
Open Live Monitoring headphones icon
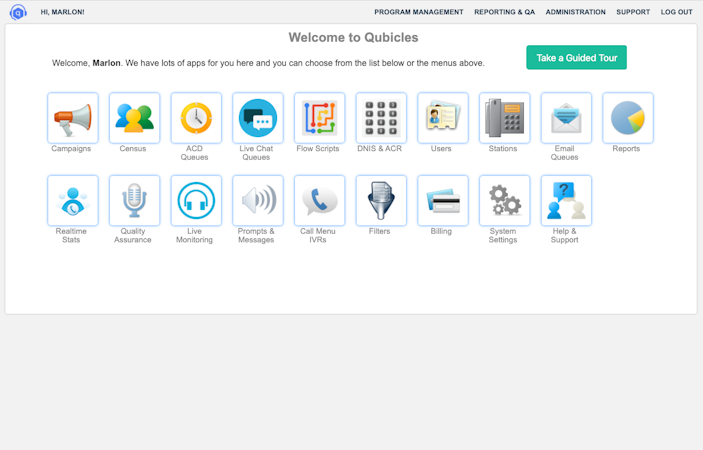pyautogui.click(x=196, y=201)
